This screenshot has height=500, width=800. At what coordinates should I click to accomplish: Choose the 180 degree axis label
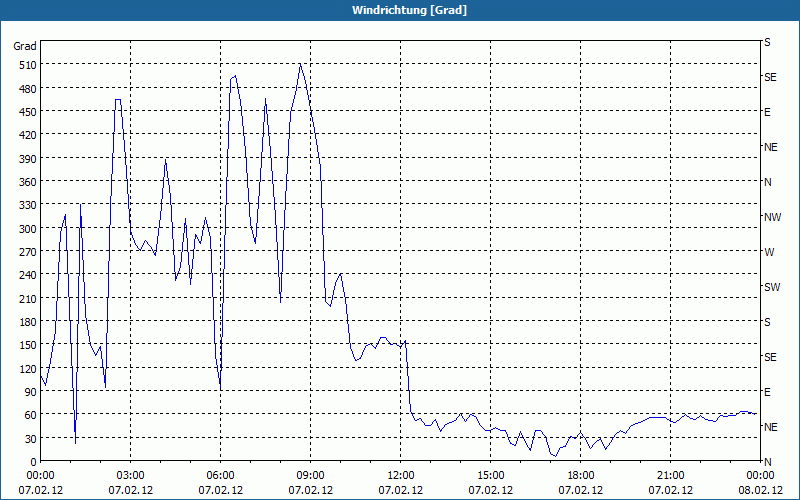(x=28, y=322)
